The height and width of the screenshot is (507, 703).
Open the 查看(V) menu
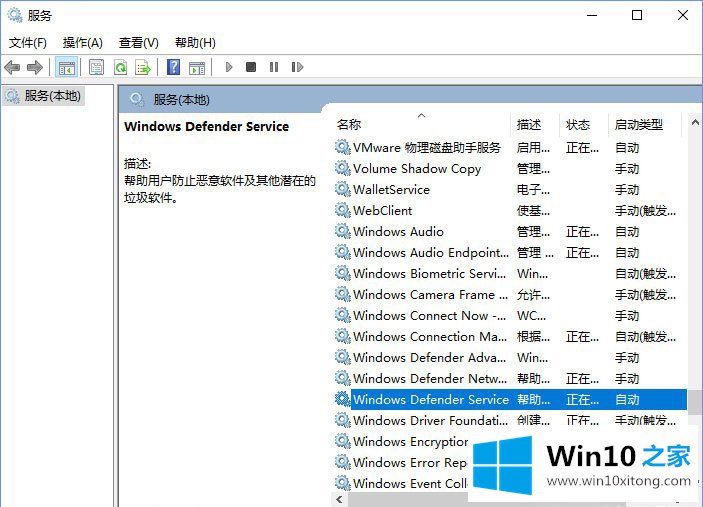pyautogui.click(x=139, y=43)
